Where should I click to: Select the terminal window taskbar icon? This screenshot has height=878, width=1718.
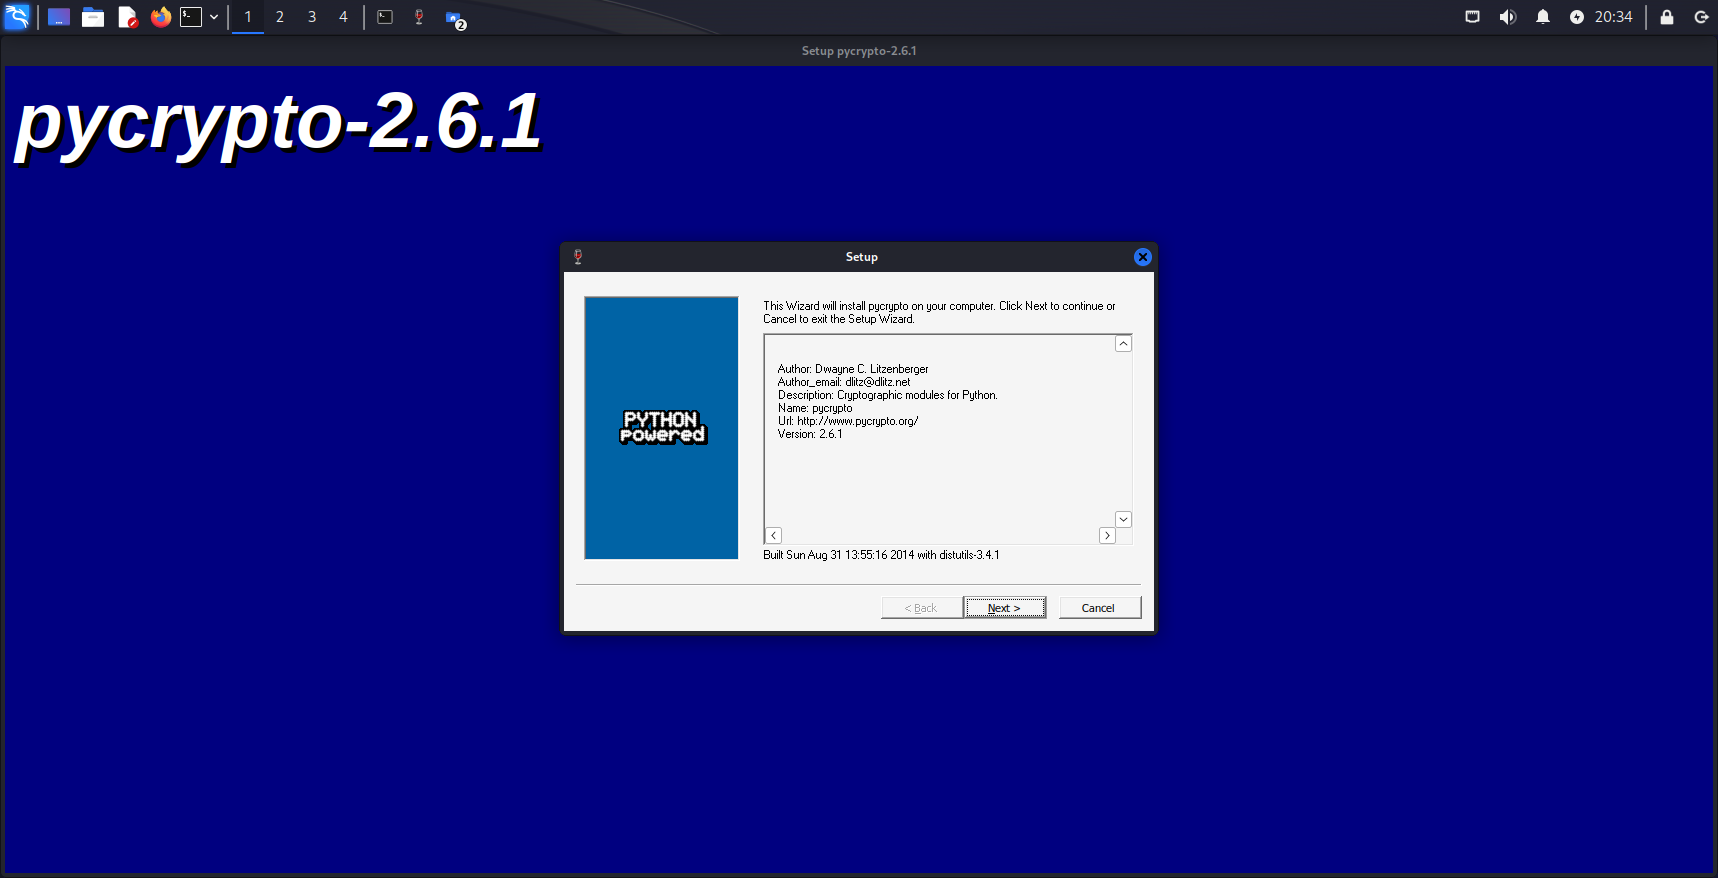pos(385,17)
